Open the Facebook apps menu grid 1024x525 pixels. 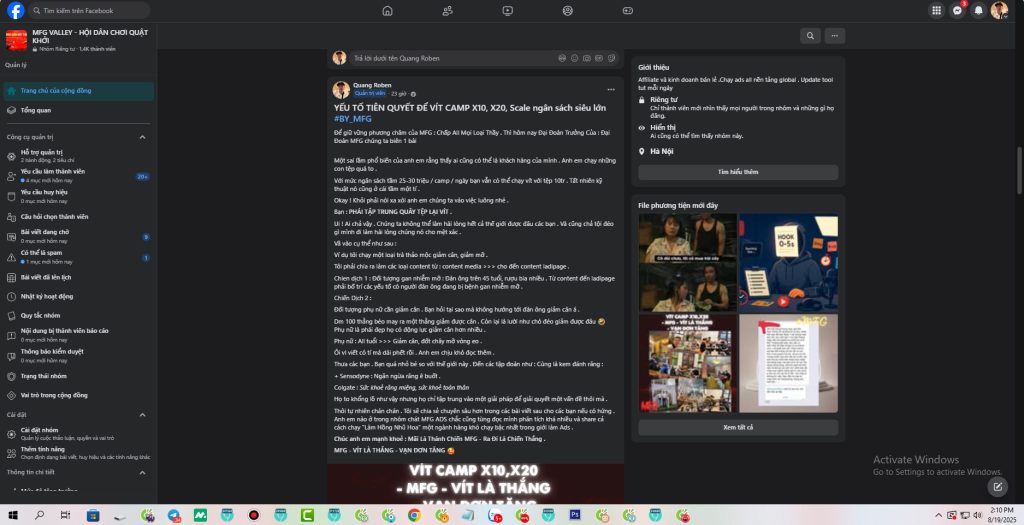[x=936, y=10]
